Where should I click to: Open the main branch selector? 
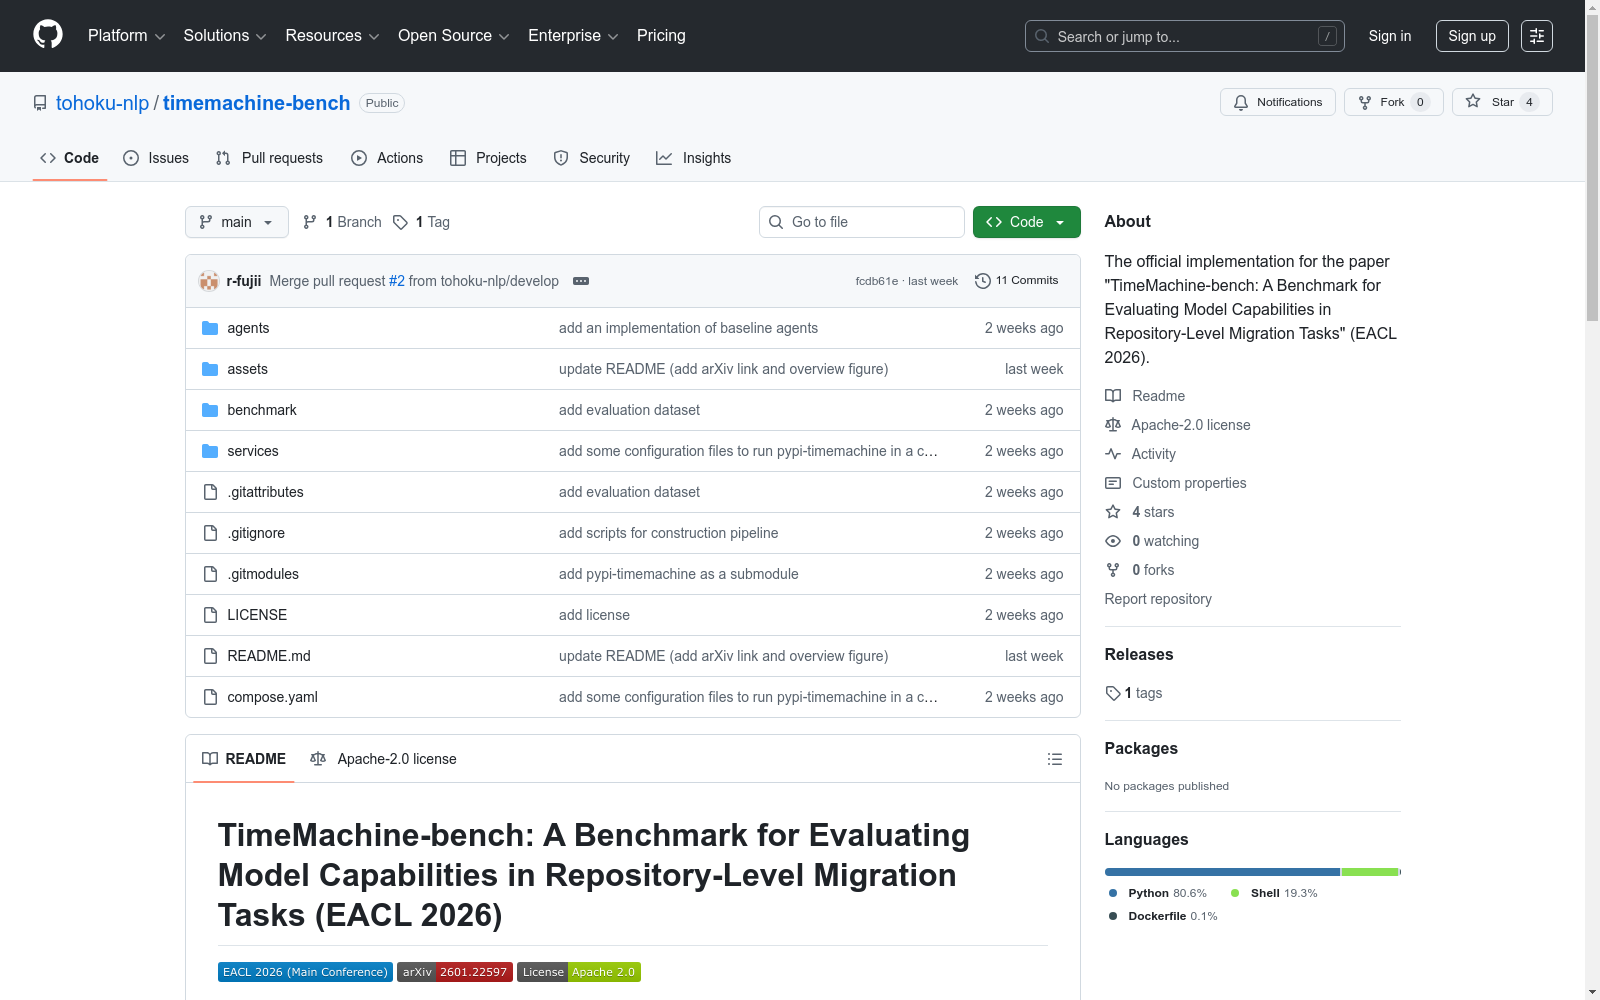click(x=237, y=222)
